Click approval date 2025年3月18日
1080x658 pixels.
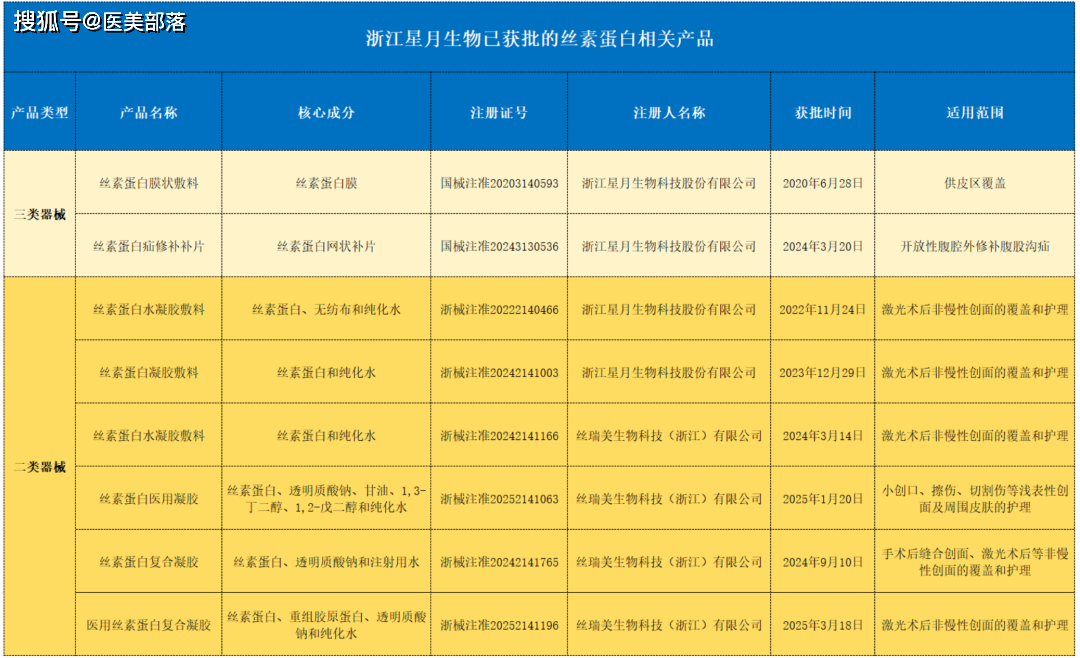823,625
